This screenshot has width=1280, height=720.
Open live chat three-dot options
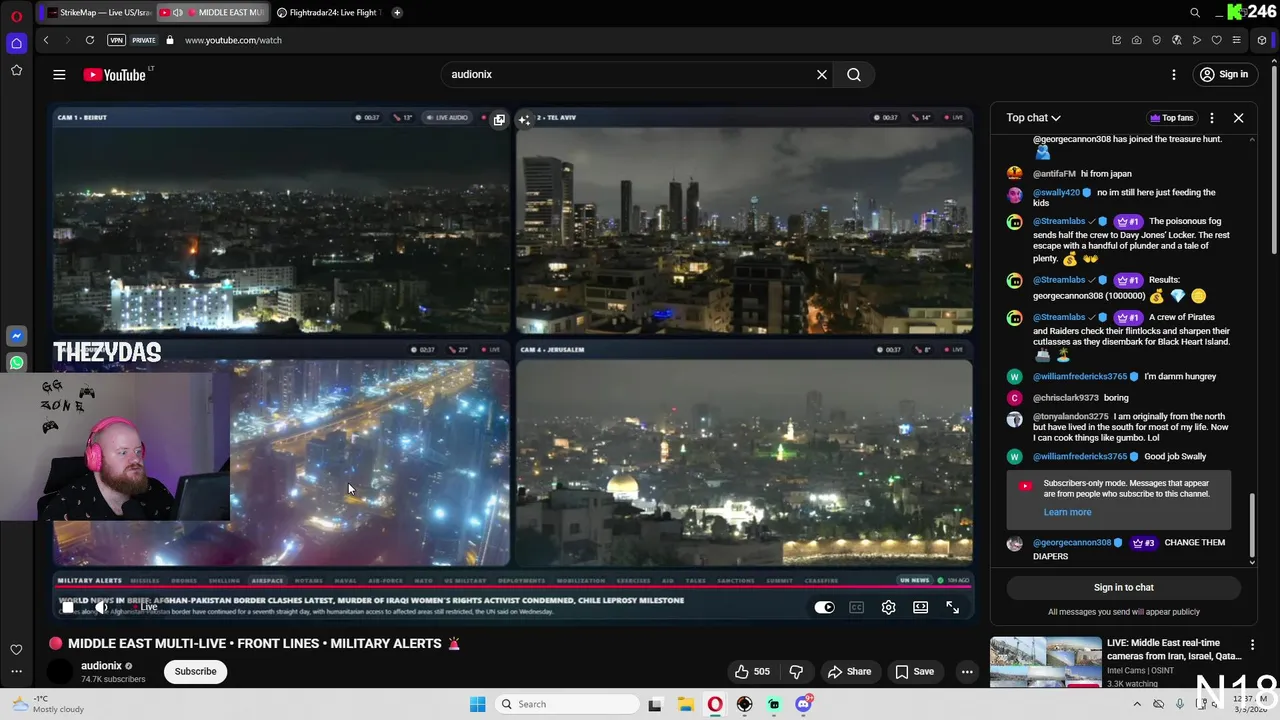tap(1211, 118)
